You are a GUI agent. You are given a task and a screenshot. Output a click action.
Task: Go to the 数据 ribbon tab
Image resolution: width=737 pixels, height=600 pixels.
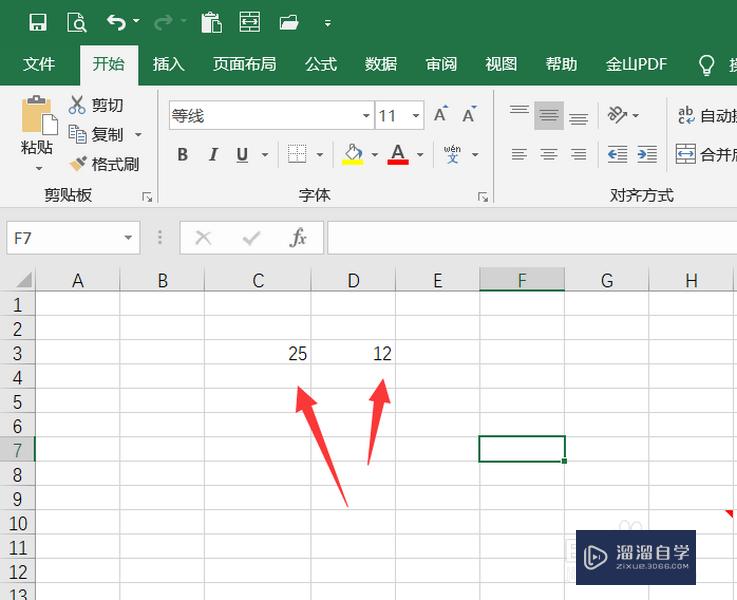click(381, 64)
